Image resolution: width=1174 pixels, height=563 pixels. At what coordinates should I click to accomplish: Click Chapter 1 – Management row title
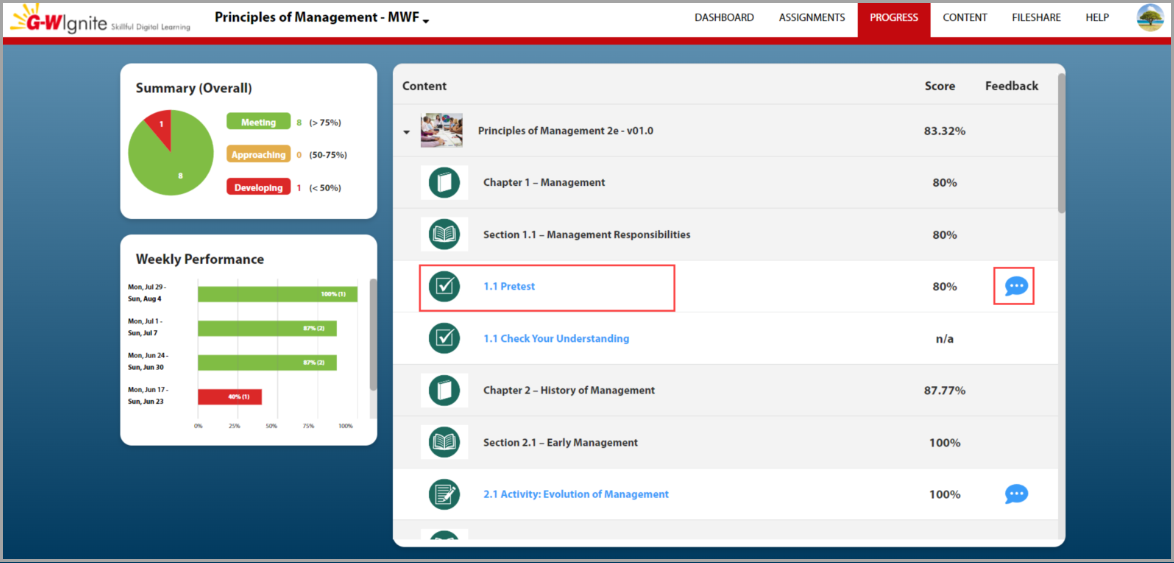click(544, 182)
